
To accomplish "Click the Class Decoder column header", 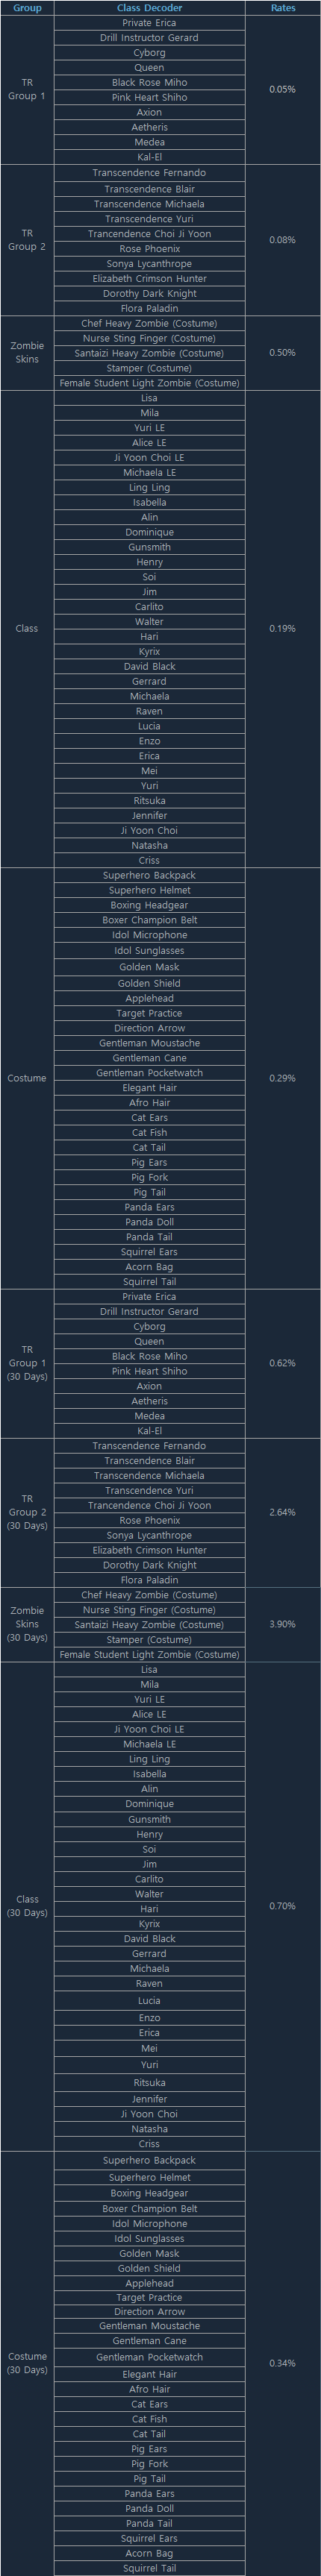I will click(149, 8).
